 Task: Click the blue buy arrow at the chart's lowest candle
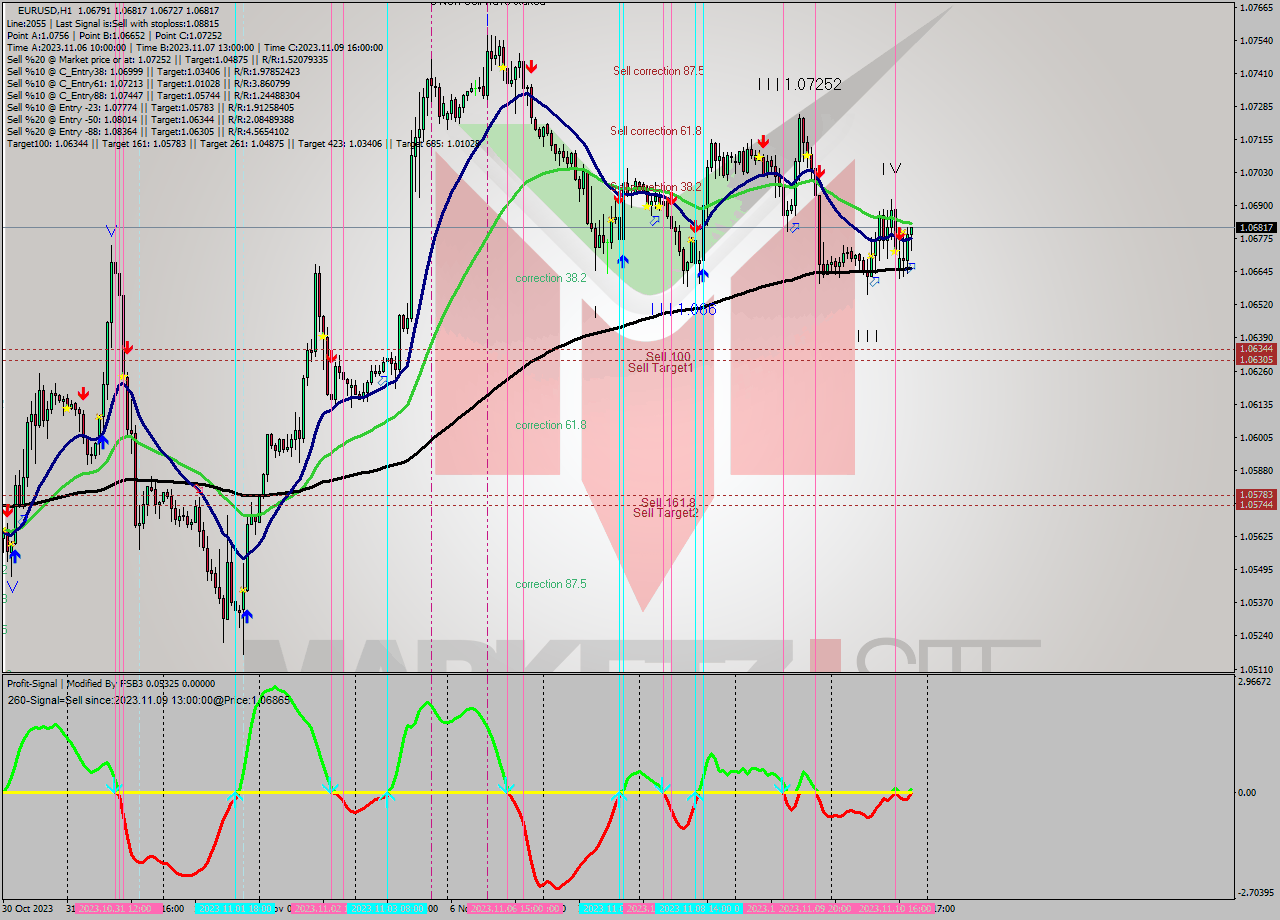246,616
